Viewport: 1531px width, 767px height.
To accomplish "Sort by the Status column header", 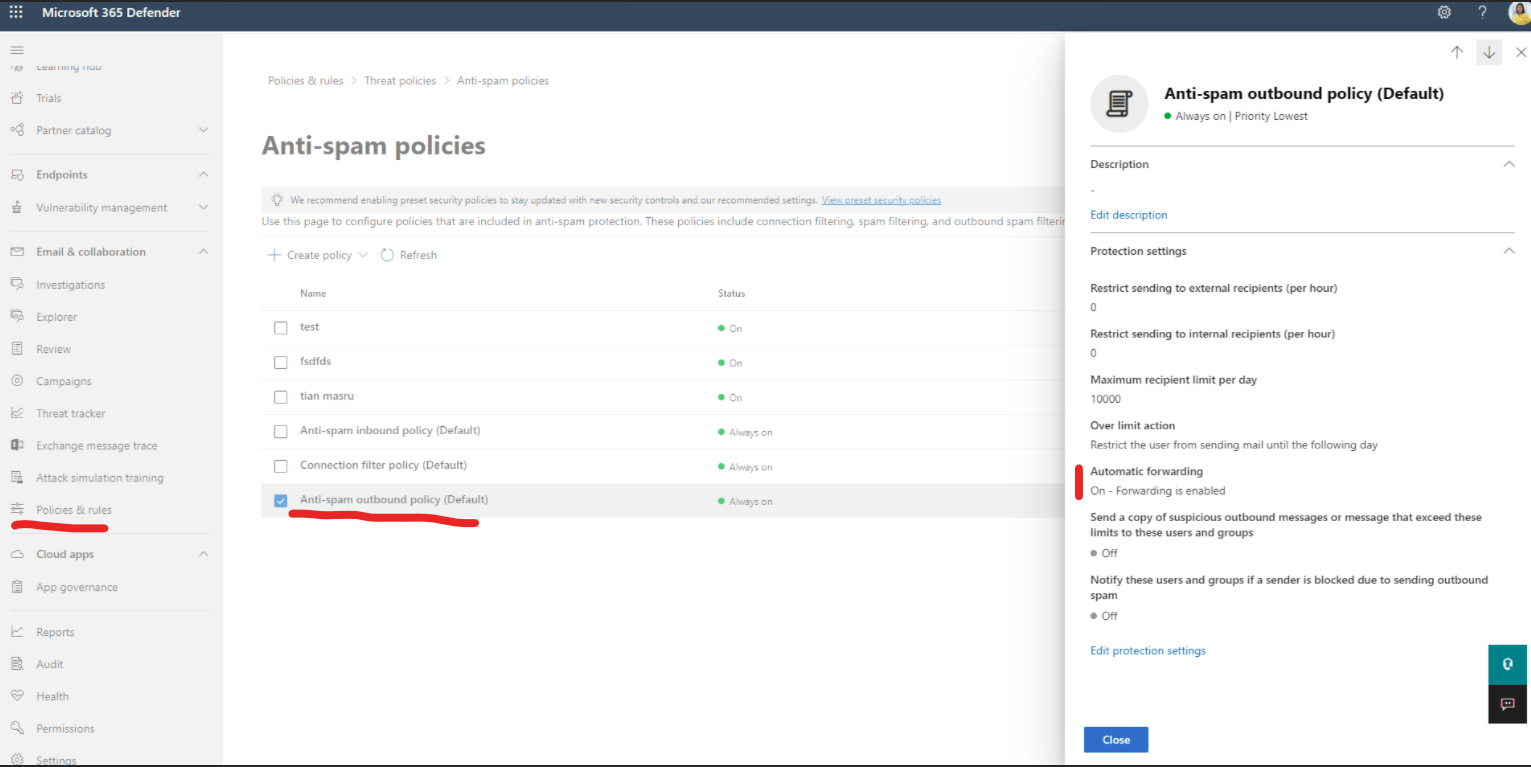I will click(731, 293).
